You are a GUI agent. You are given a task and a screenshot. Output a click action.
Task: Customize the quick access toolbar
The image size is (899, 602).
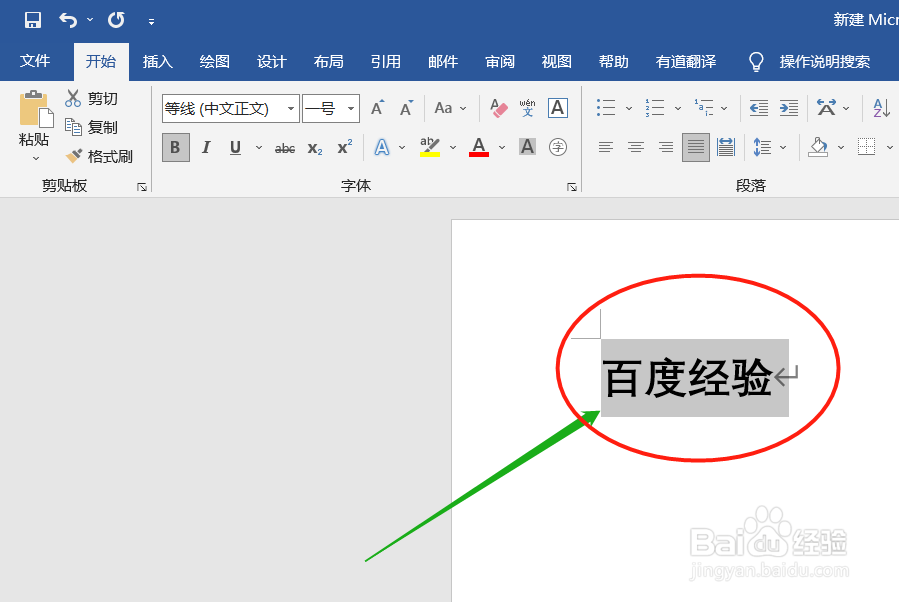tap(151, 22)
